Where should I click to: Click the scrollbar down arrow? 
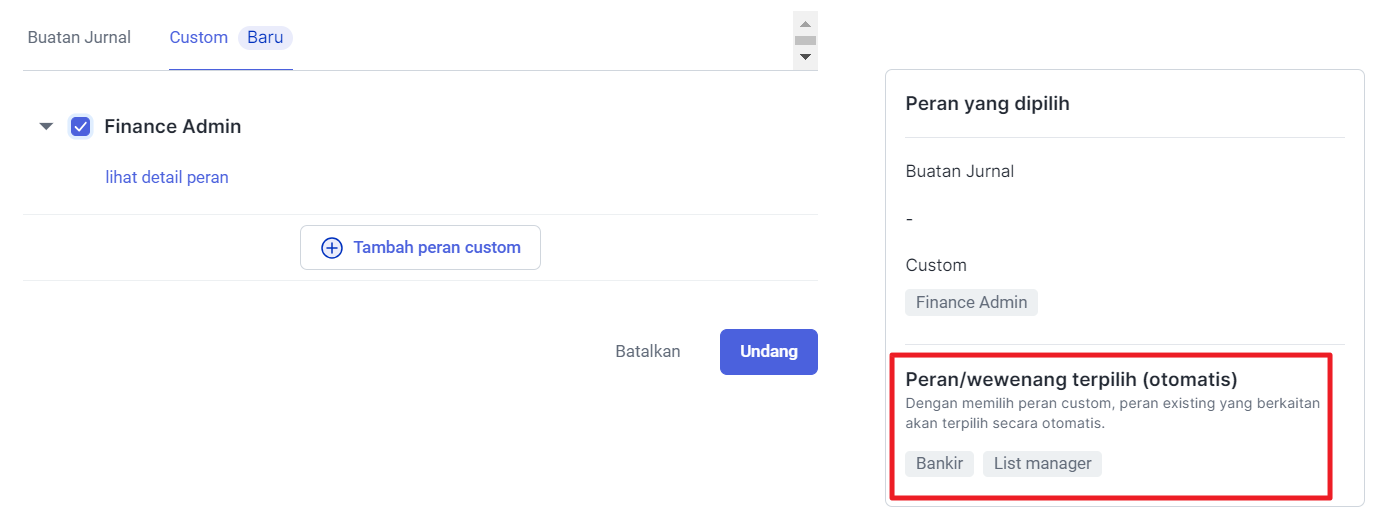[805, 58]
